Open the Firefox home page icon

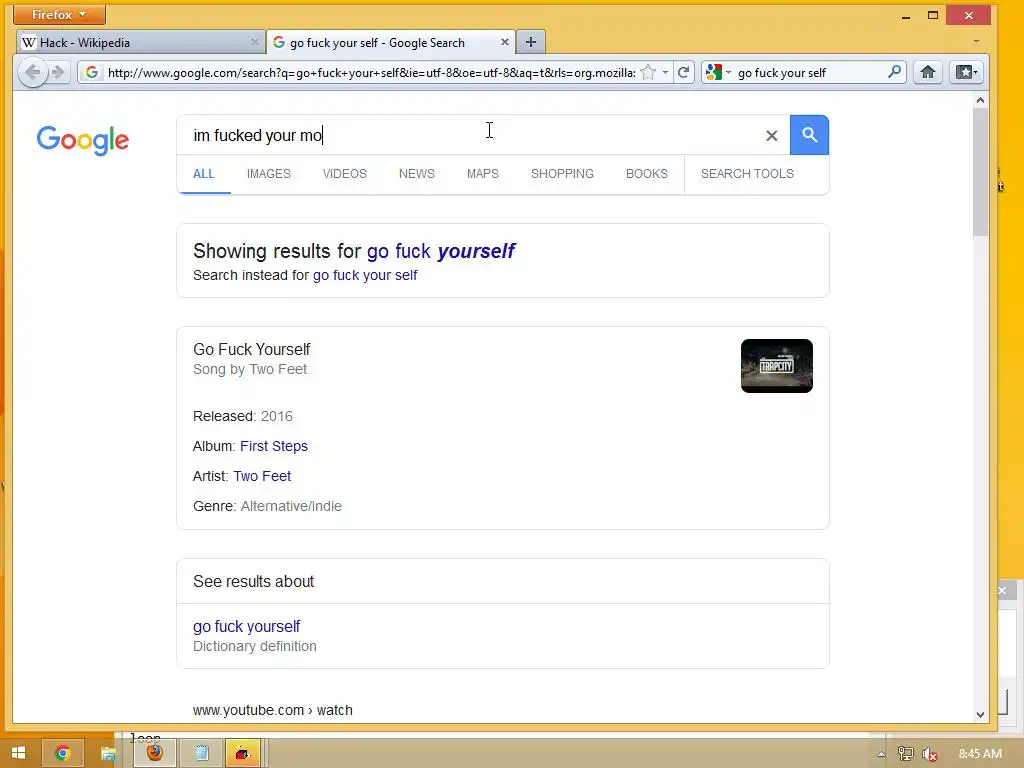tap(927, 72)
